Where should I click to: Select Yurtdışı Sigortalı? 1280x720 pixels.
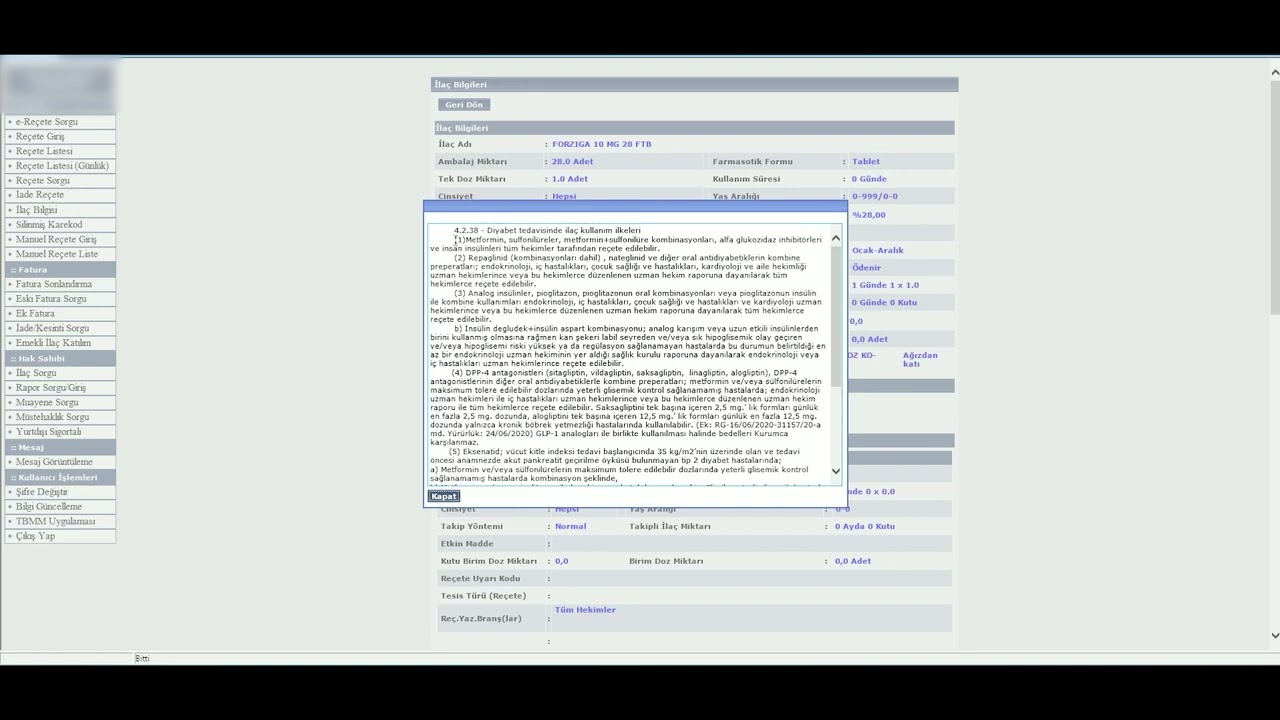(x=49, y=432)
